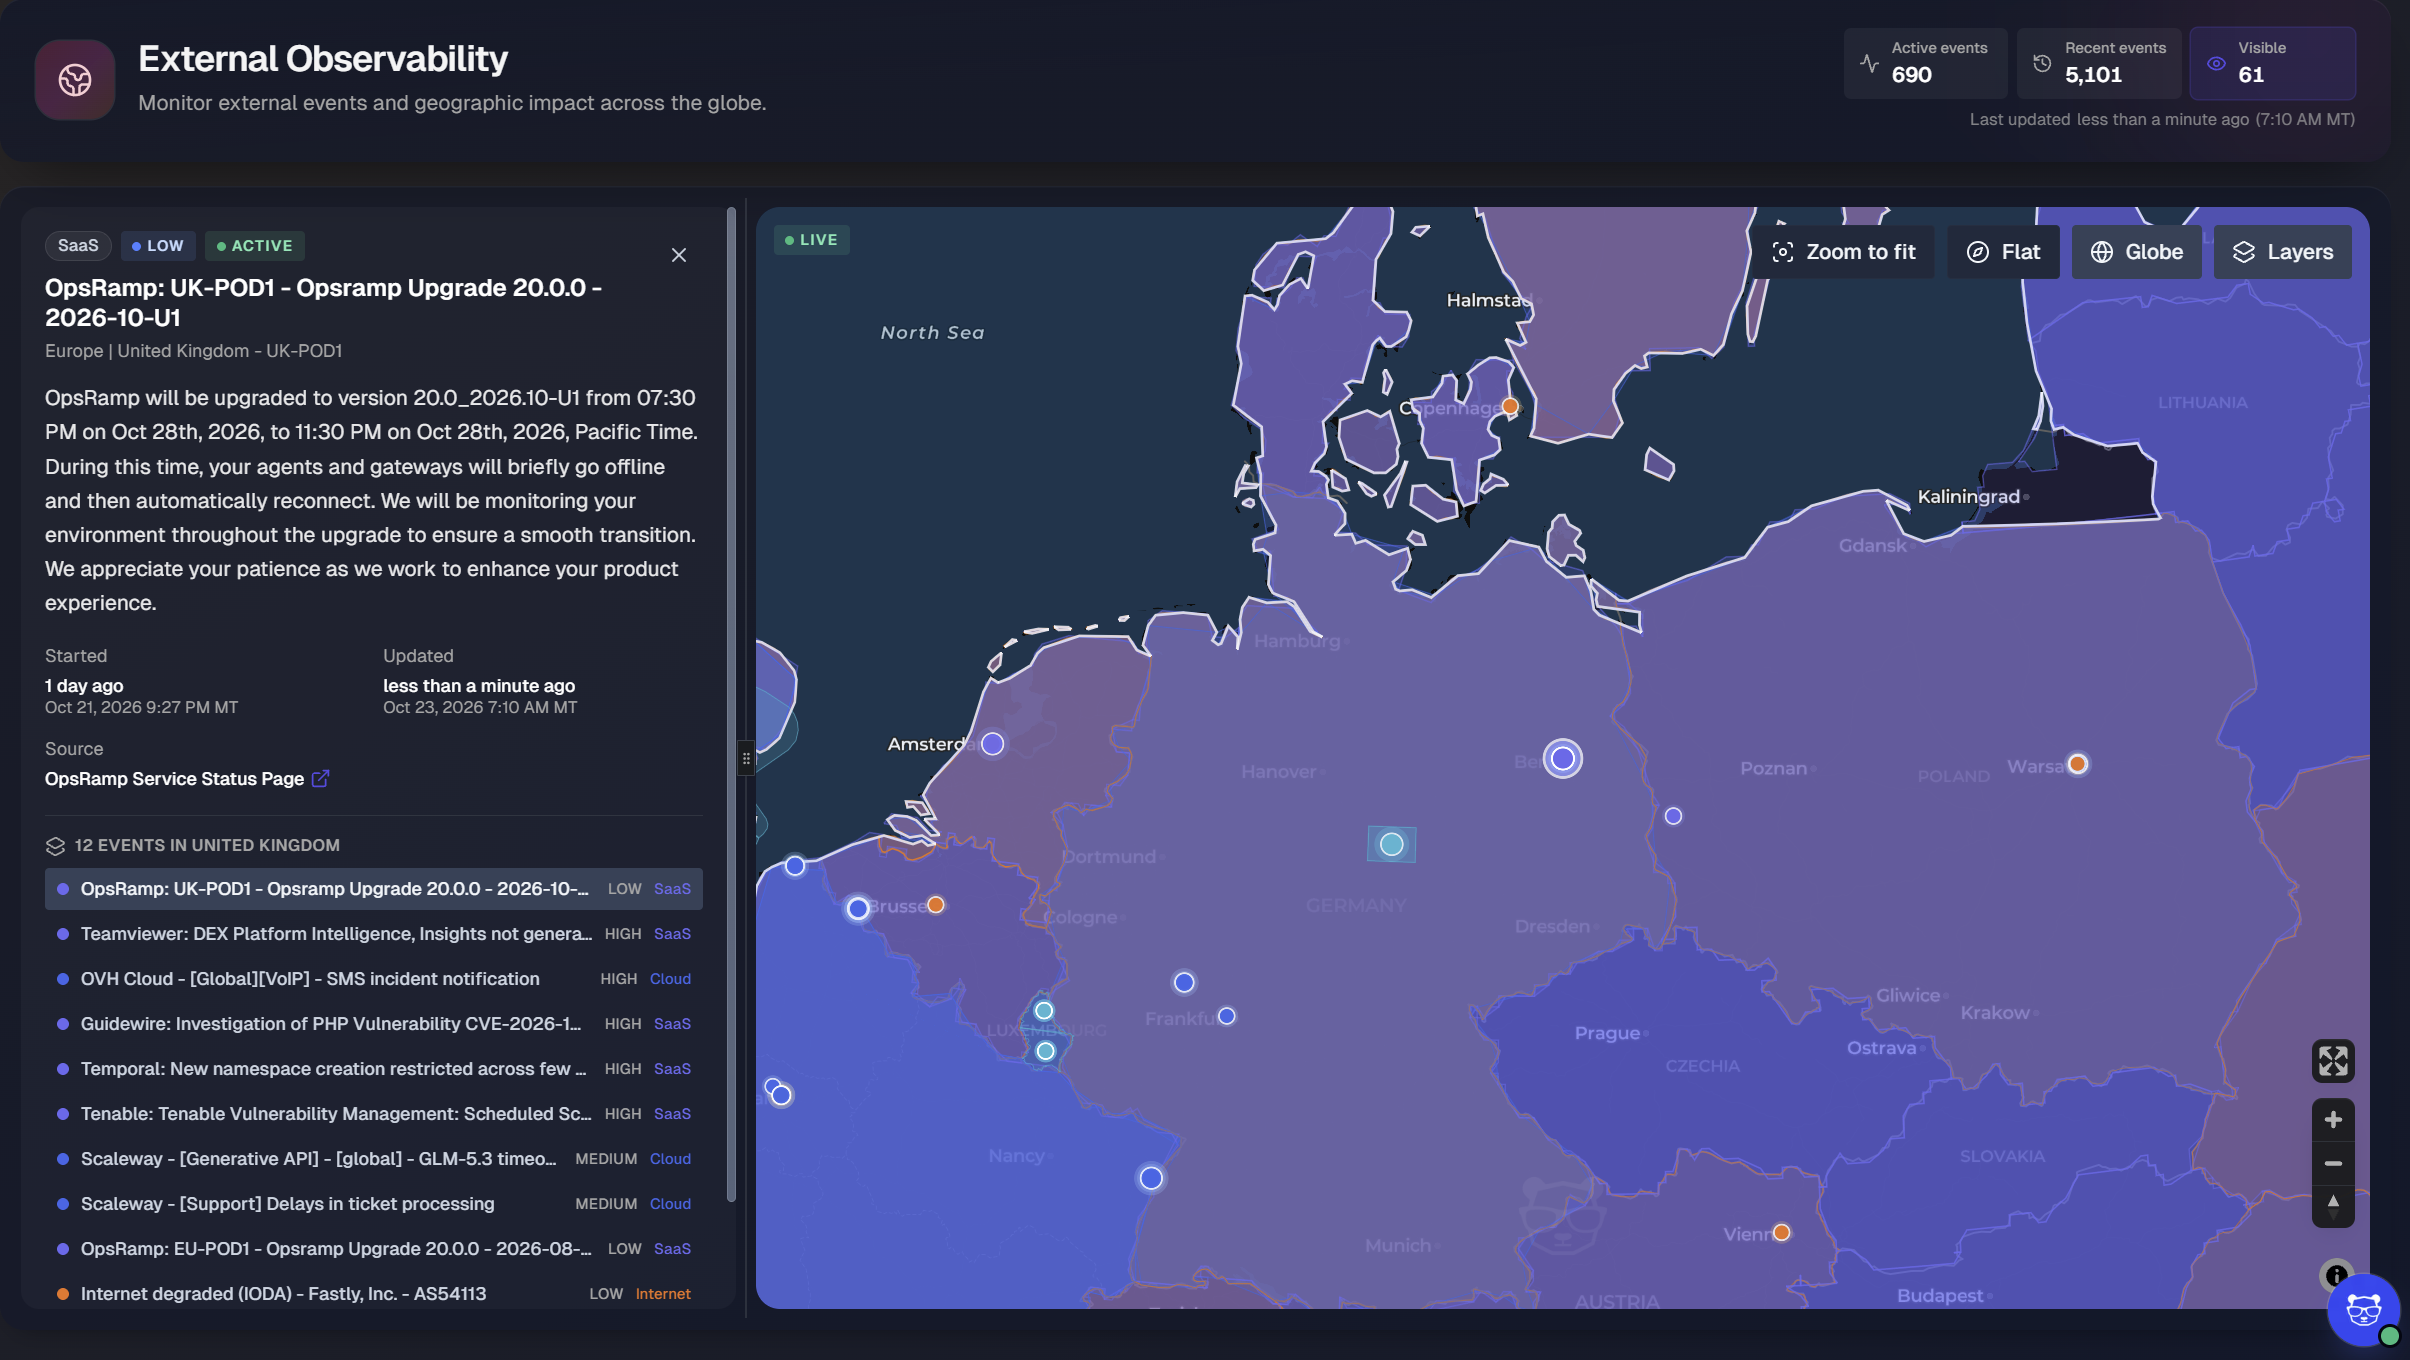Click the marker southeast of Nancy
This screenshot has height=1360, width=2410.
point(1151,1178)
